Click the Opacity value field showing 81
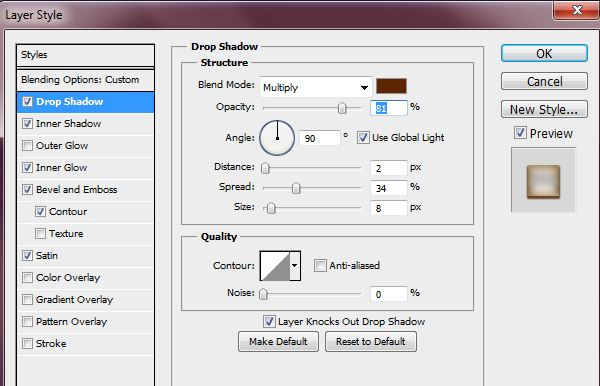Image resolution: width=600 pixels, height=386 pixels. 388,108
